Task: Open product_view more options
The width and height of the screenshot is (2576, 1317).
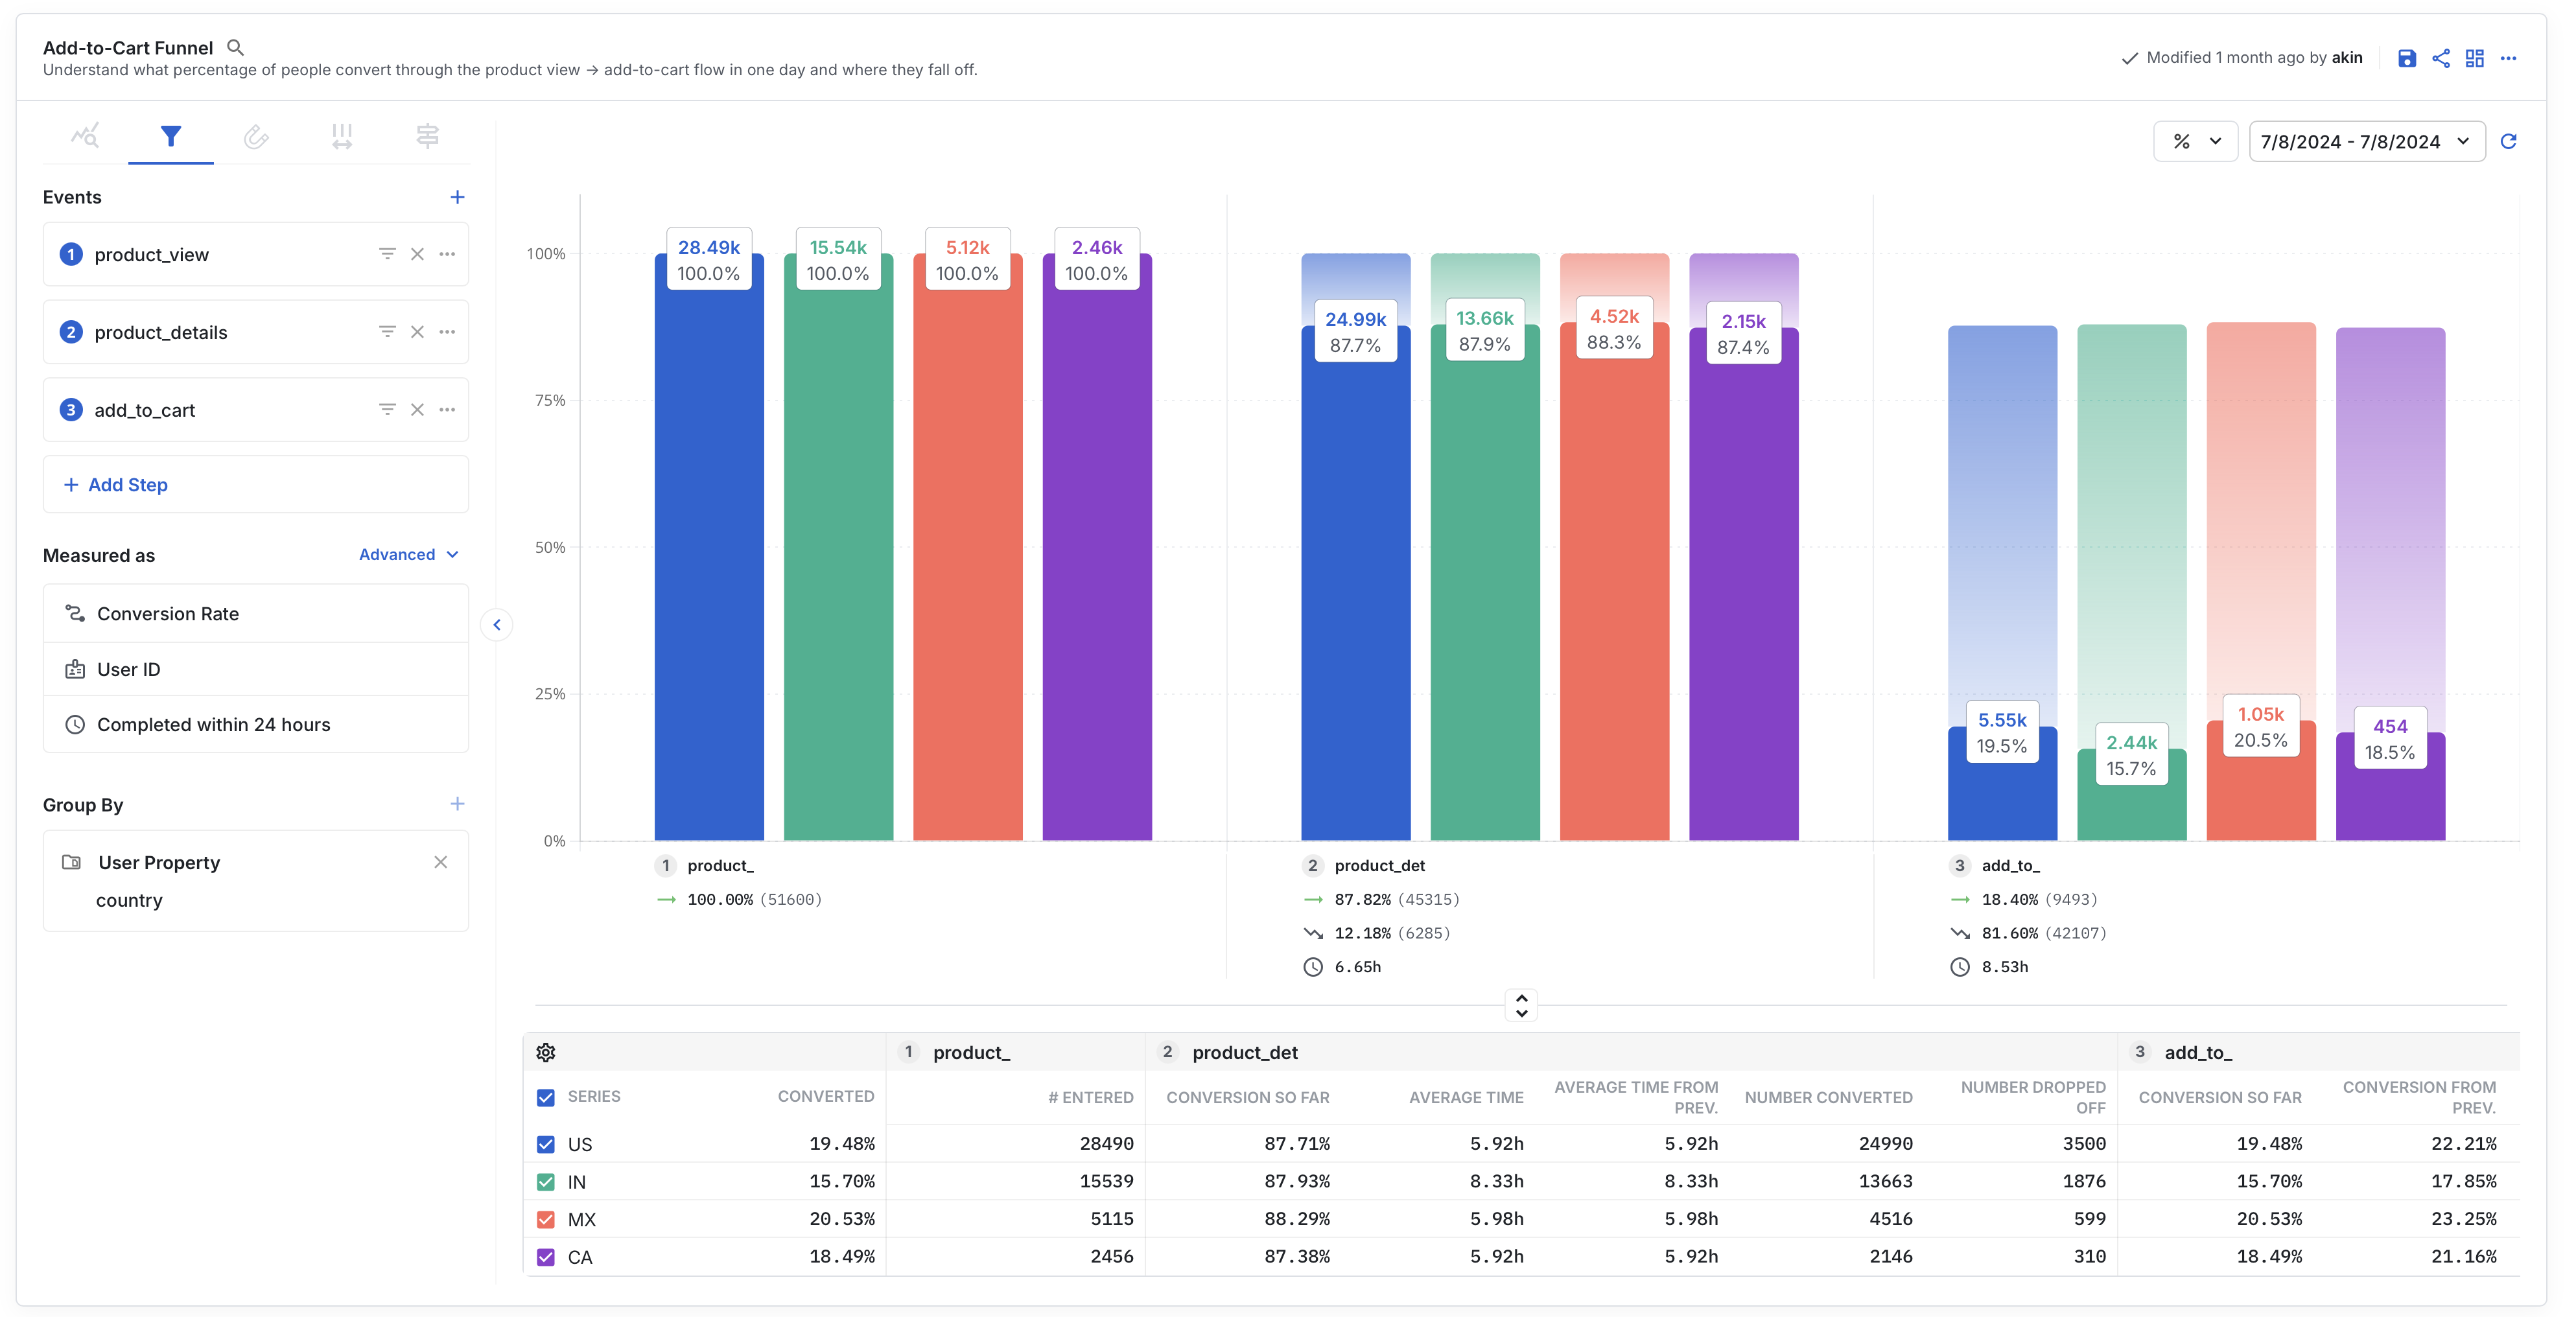Action: point(447,254)
